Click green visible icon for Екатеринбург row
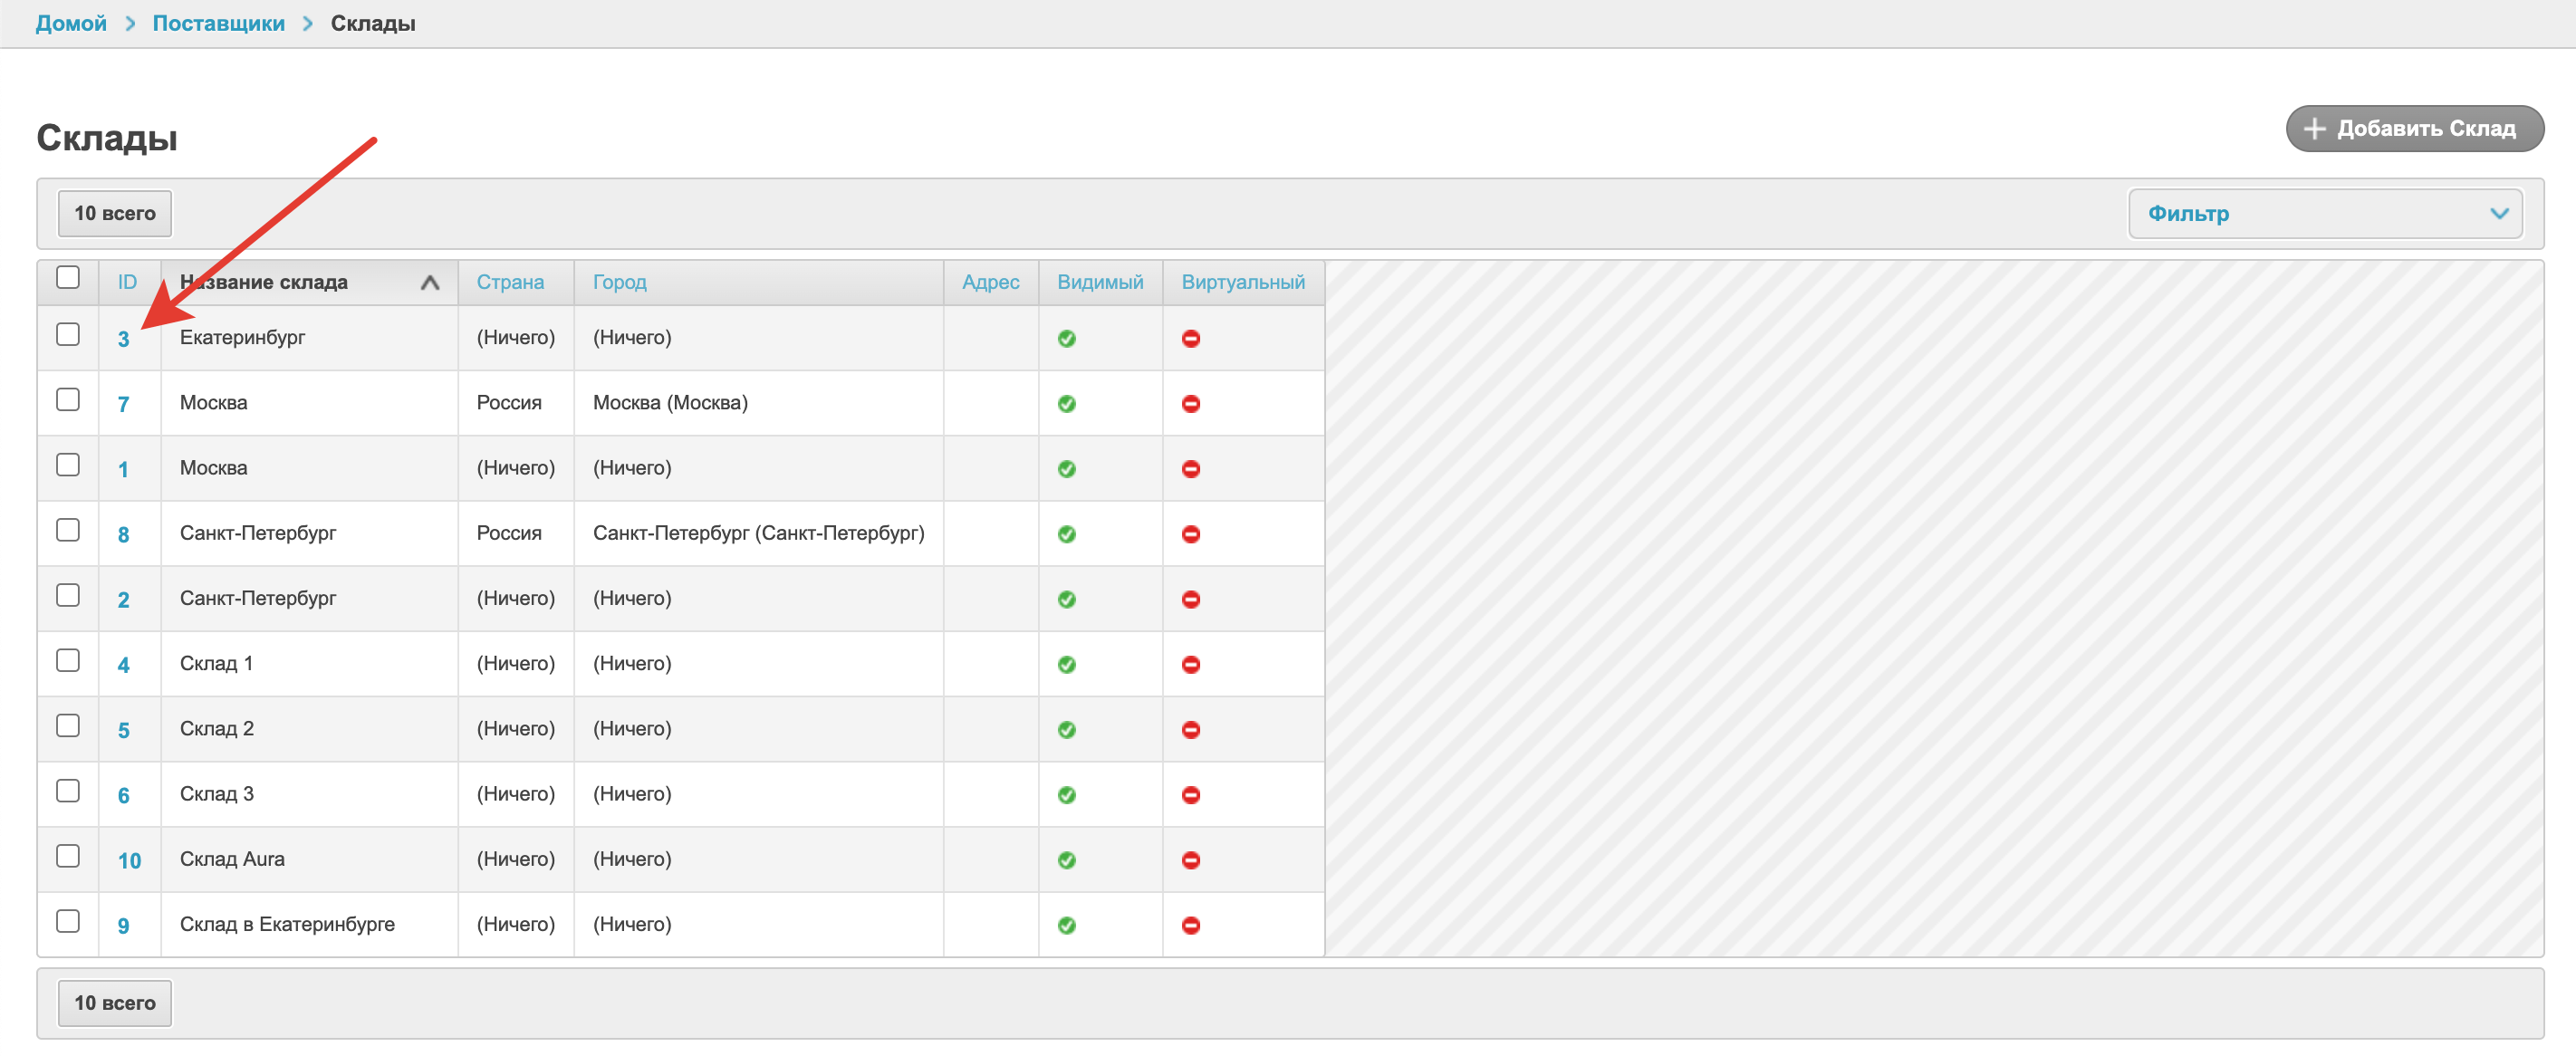The height and width of the screenshot is (1056, 2576). coord(1066,339)
